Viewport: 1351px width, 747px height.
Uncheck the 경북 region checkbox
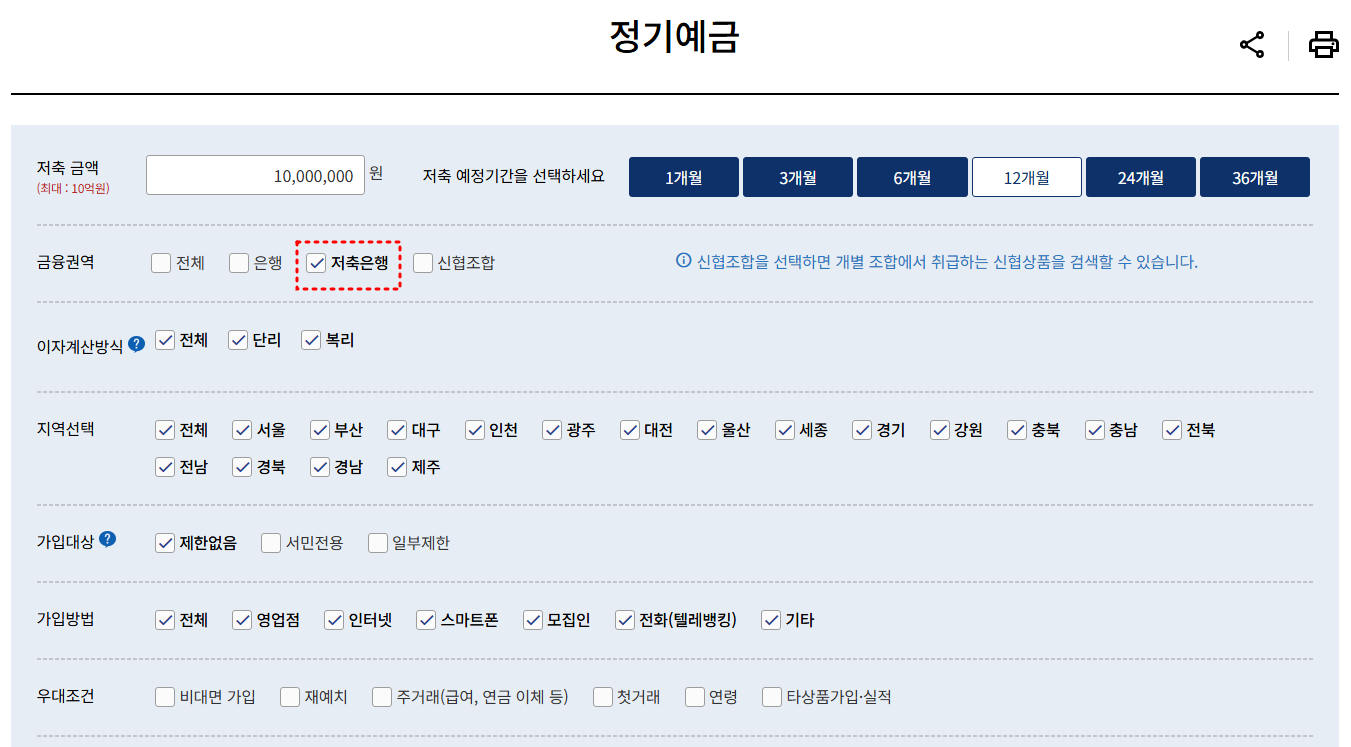tap(242, 467)
